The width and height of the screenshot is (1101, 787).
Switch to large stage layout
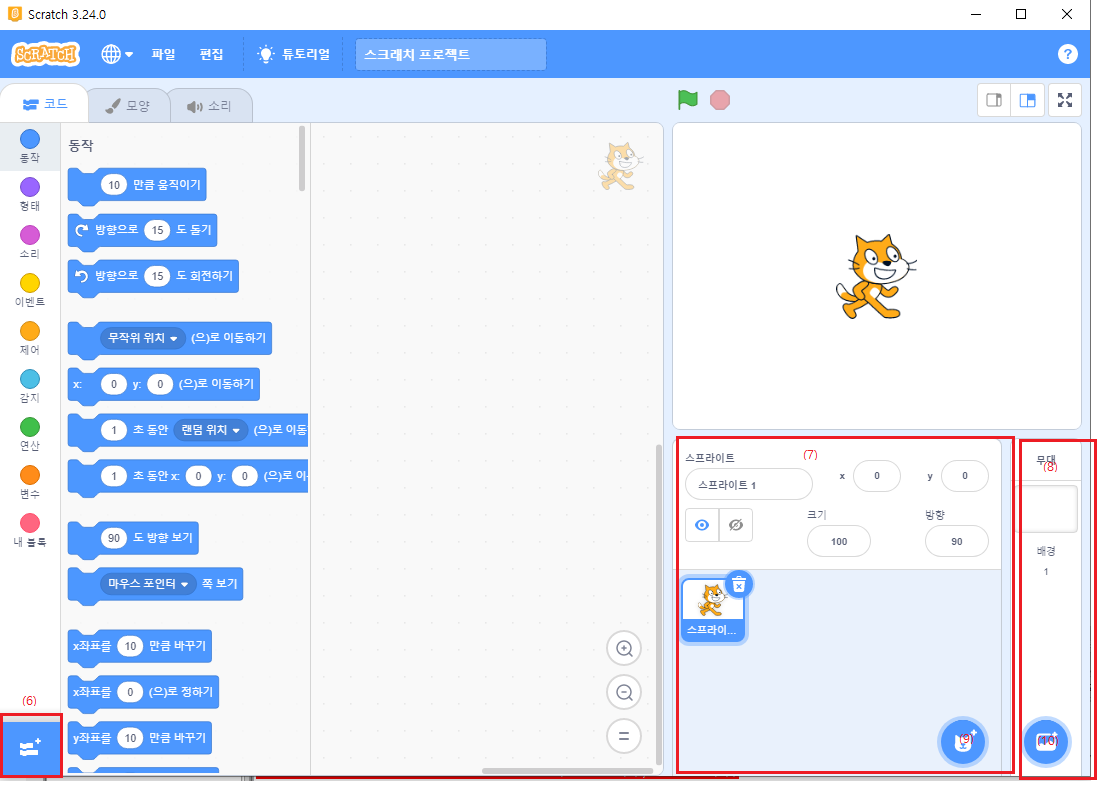tap(1027, 100)
